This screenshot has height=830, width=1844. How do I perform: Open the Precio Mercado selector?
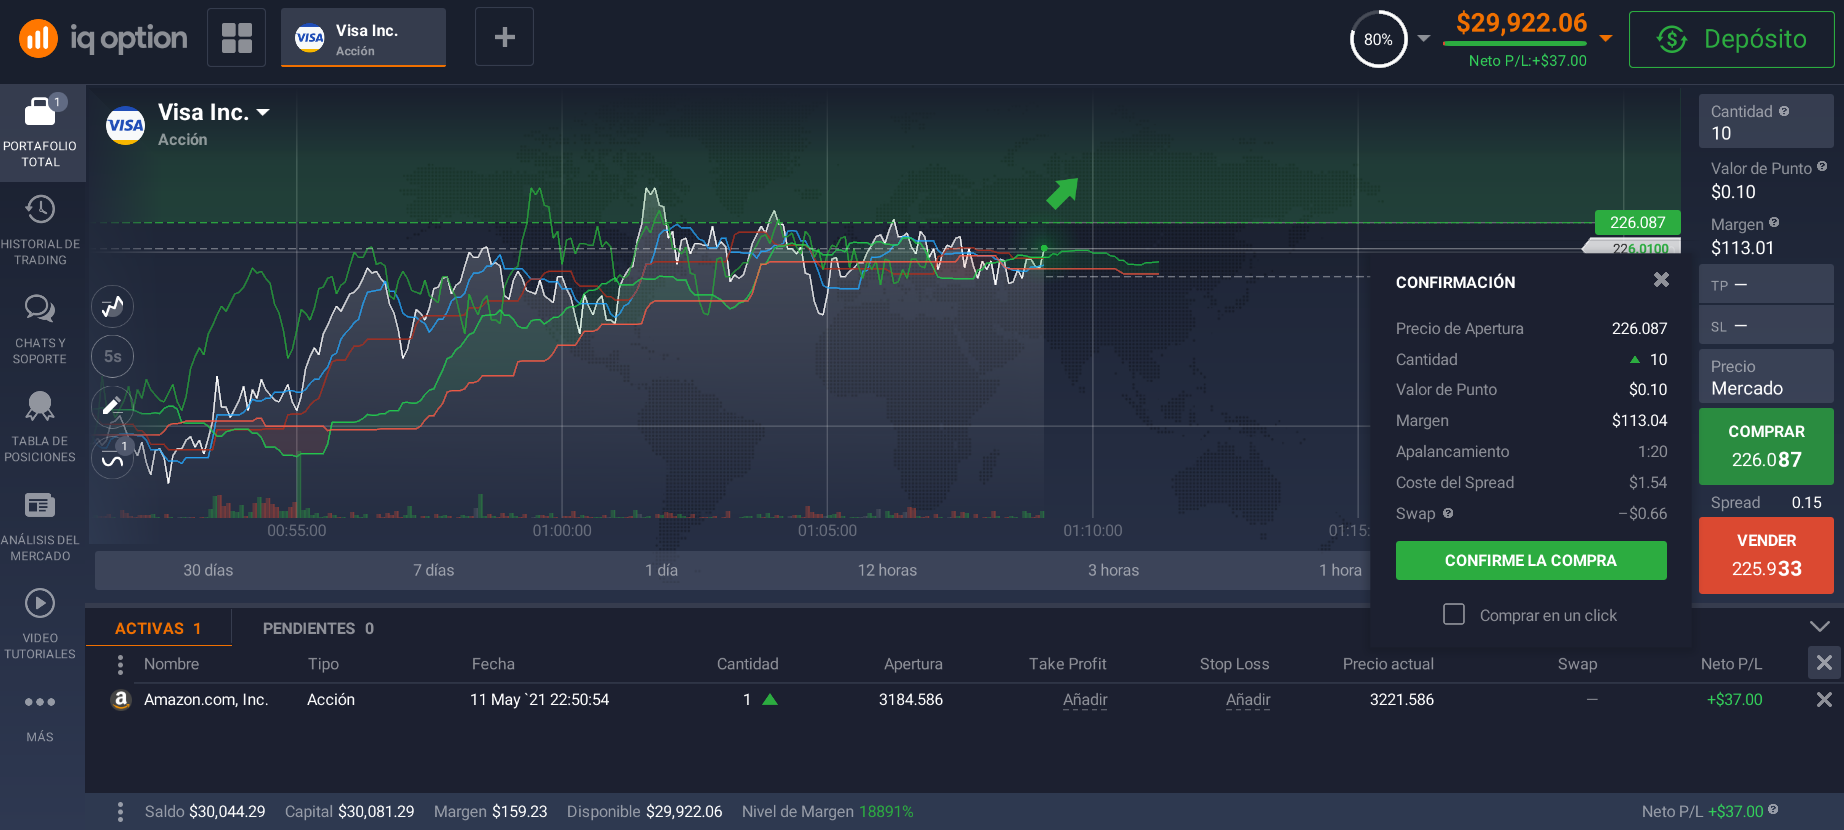[x=1766, y=377]
